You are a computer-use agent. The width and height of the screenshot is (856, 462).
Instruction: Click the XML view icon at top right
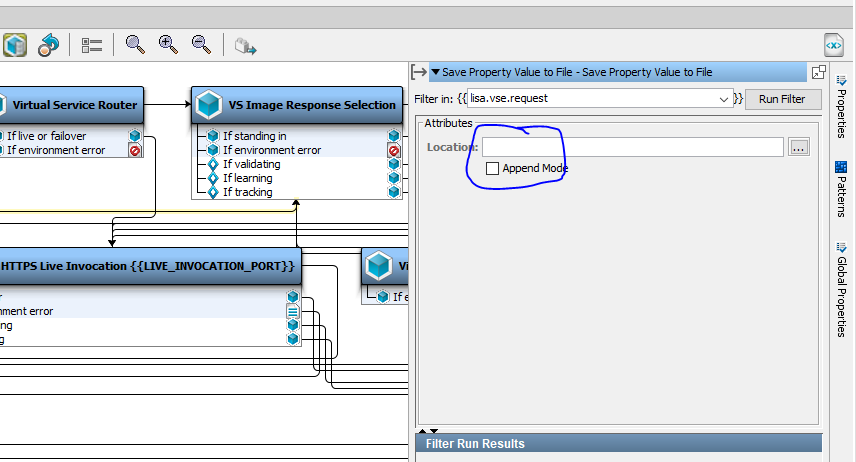tap(833, 45)
